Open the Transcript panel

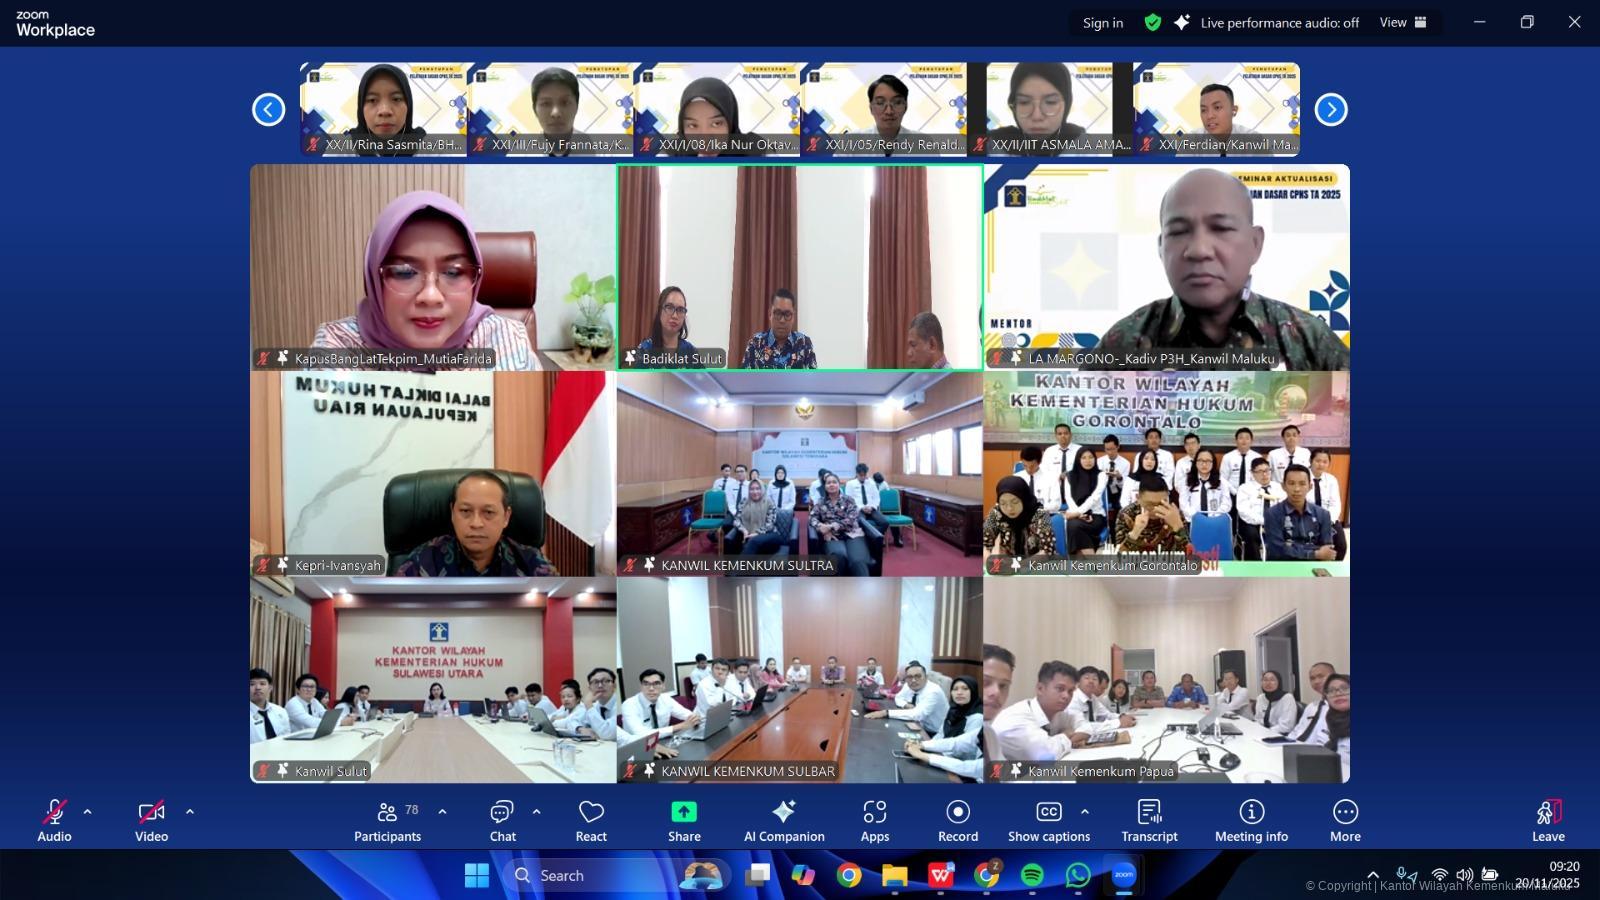pyautogui.click(x=1149, y=820)
